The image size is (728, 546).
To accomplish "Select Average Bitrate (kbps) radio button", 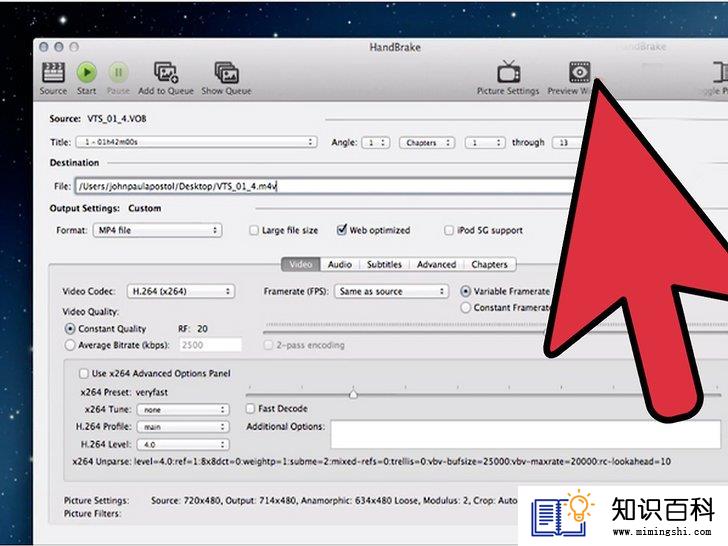I will pos(70,345).
